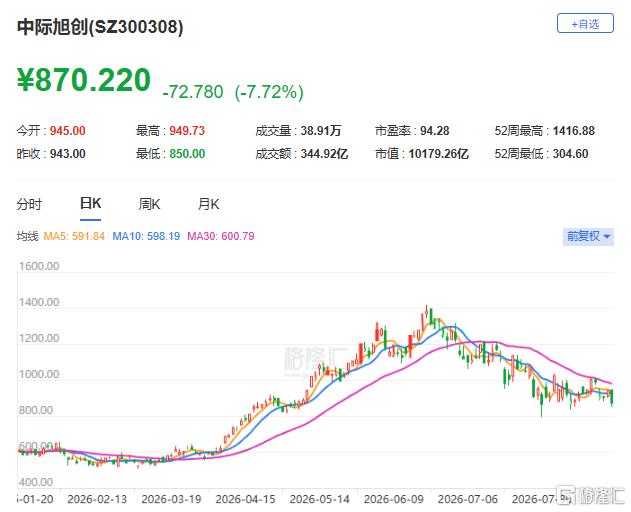The image size is (631, 512).
Task: Click the 均线 label
Action: tap(27, 236)
